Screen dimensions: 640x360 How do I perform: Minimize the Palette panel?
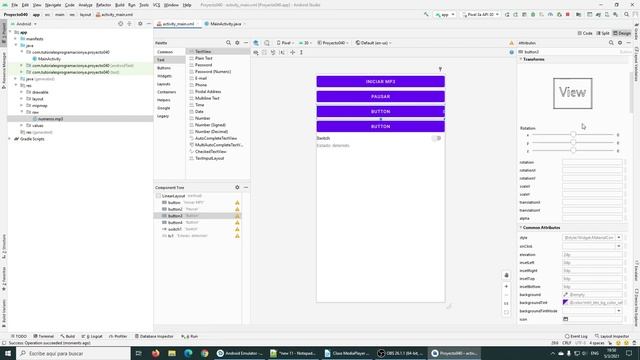click(246, 42)
